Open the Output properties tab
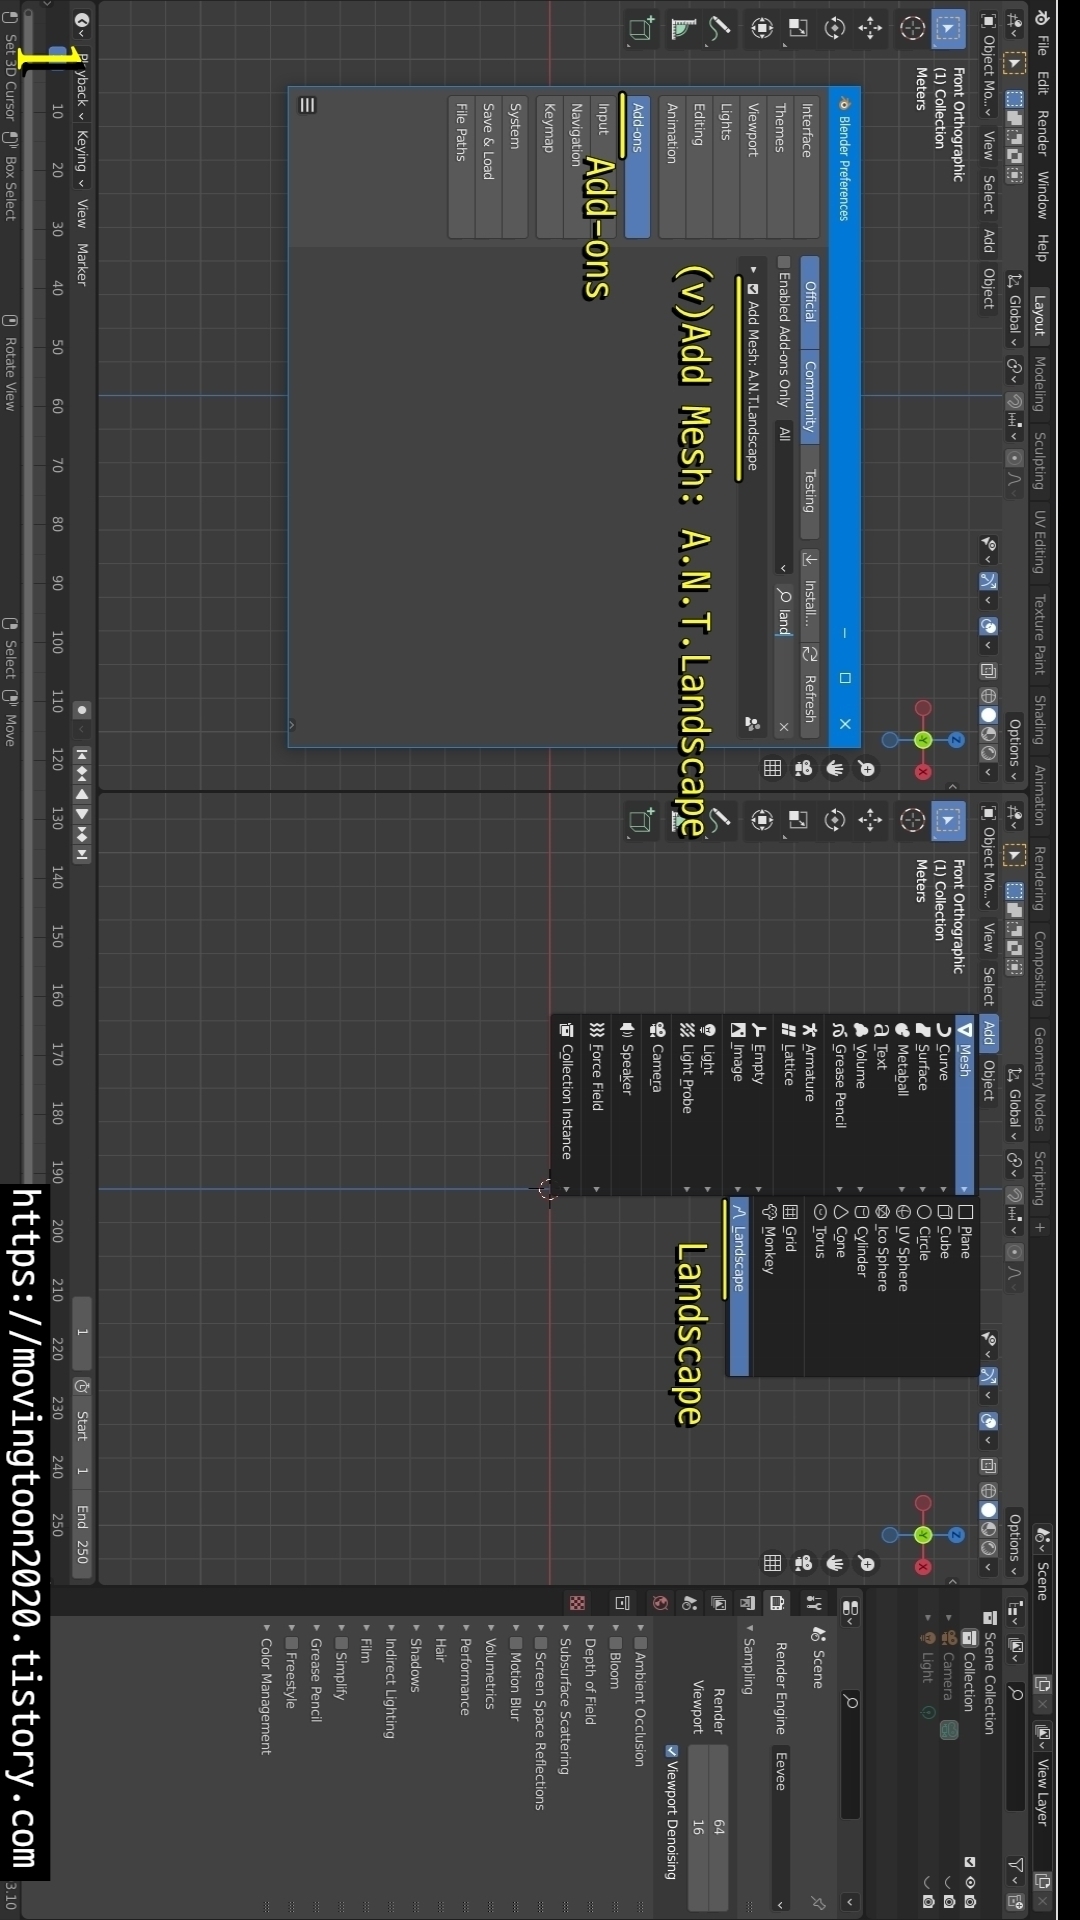 click(748, 1603)
